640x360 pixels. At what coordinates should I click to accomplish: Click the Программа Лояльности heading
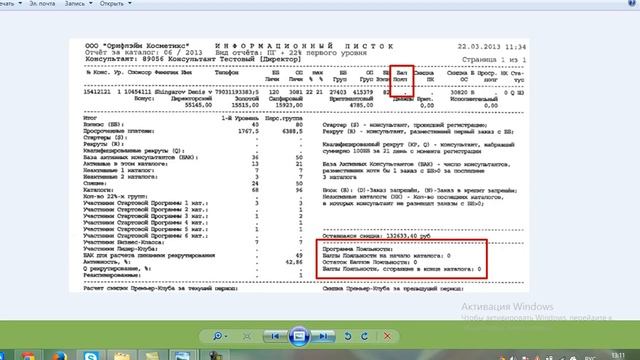point(358,249)
